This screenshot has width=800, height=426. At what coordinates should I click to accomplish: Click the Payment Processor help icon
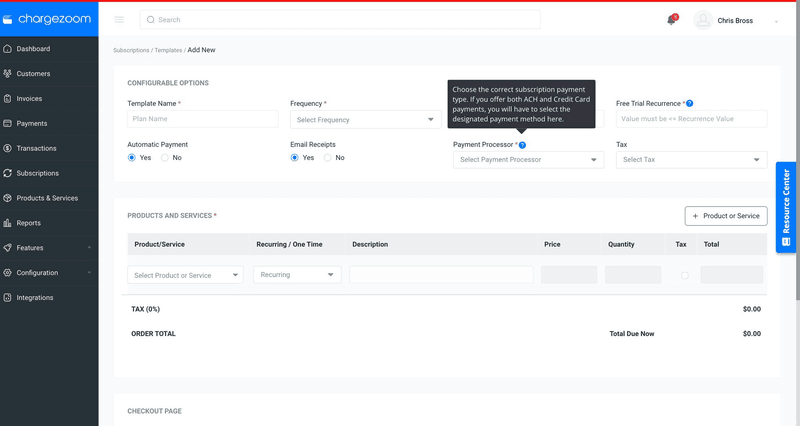click(522, 145)
